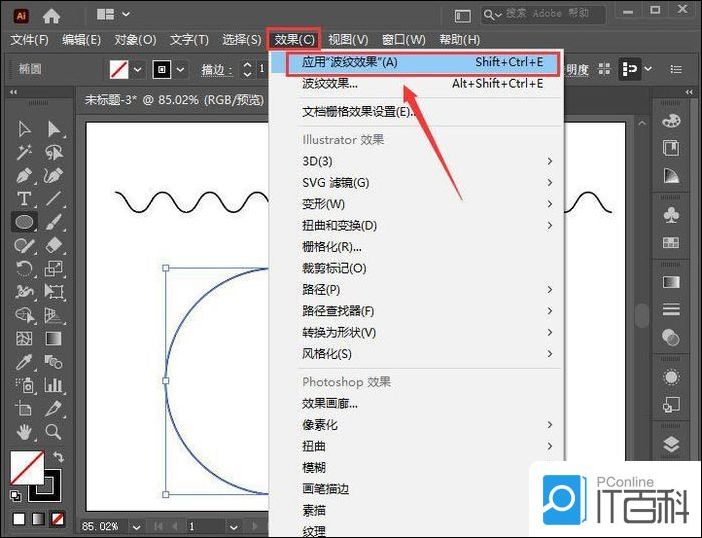The width and height of the screenshot is (702, 538).
Task: Set paint mode to Color
Action: pyautogui.click(x=19, y=519)
